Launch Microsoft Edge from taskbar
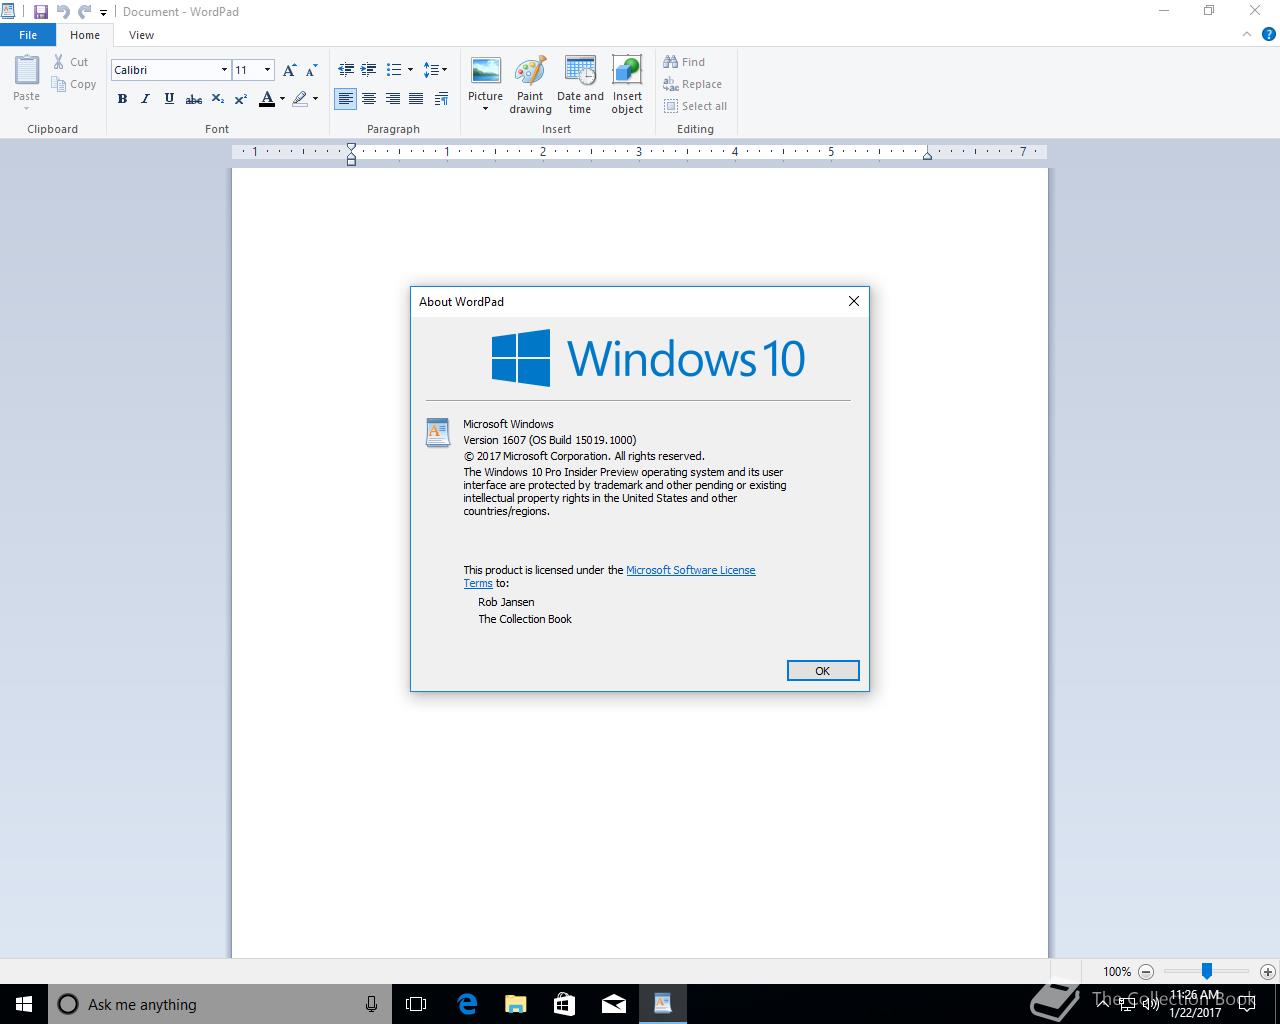1280x1024 pixels. 467,1004
